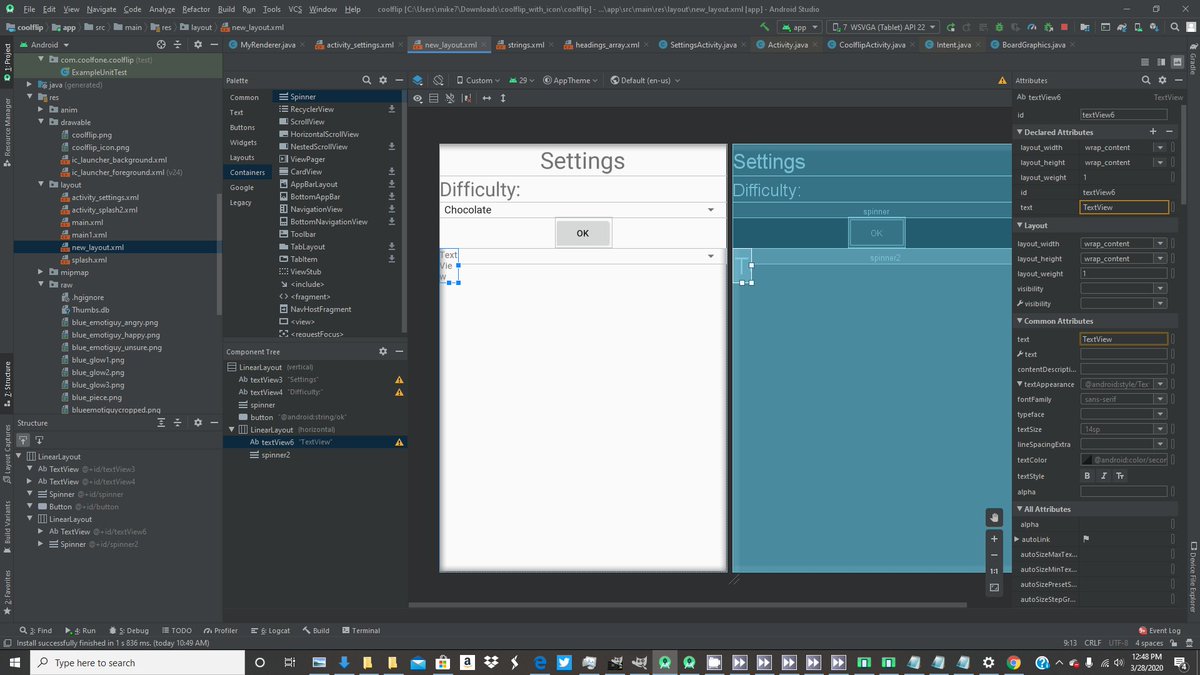This screenshot has height=675, width=1200.
Task: Open the Event Log
Action: click(x=1159, y=631)
